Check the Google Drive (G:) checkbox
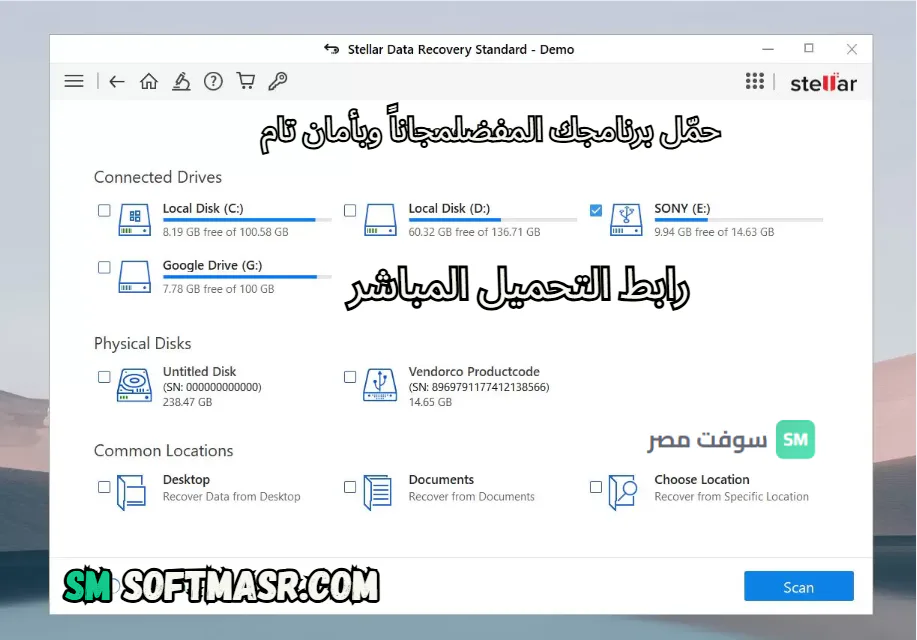Viewport: 917px width, 640px height. click(104, 267)
